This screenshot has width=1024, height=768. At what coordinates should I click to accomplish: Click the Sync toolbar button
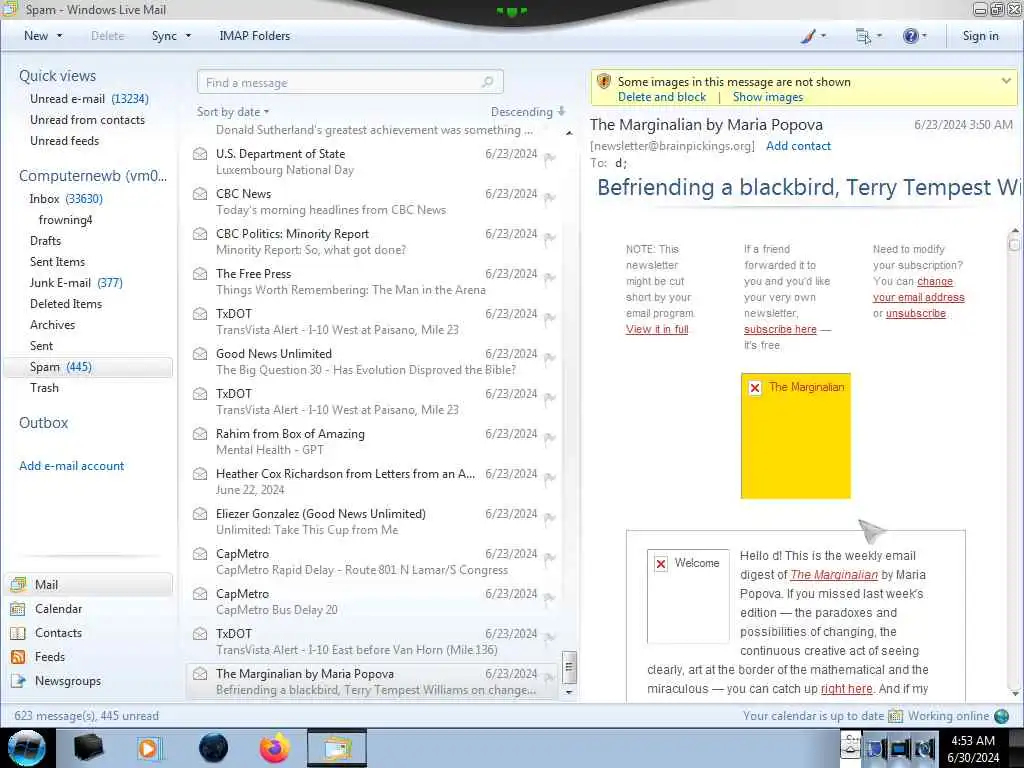[x=164, y=36]
